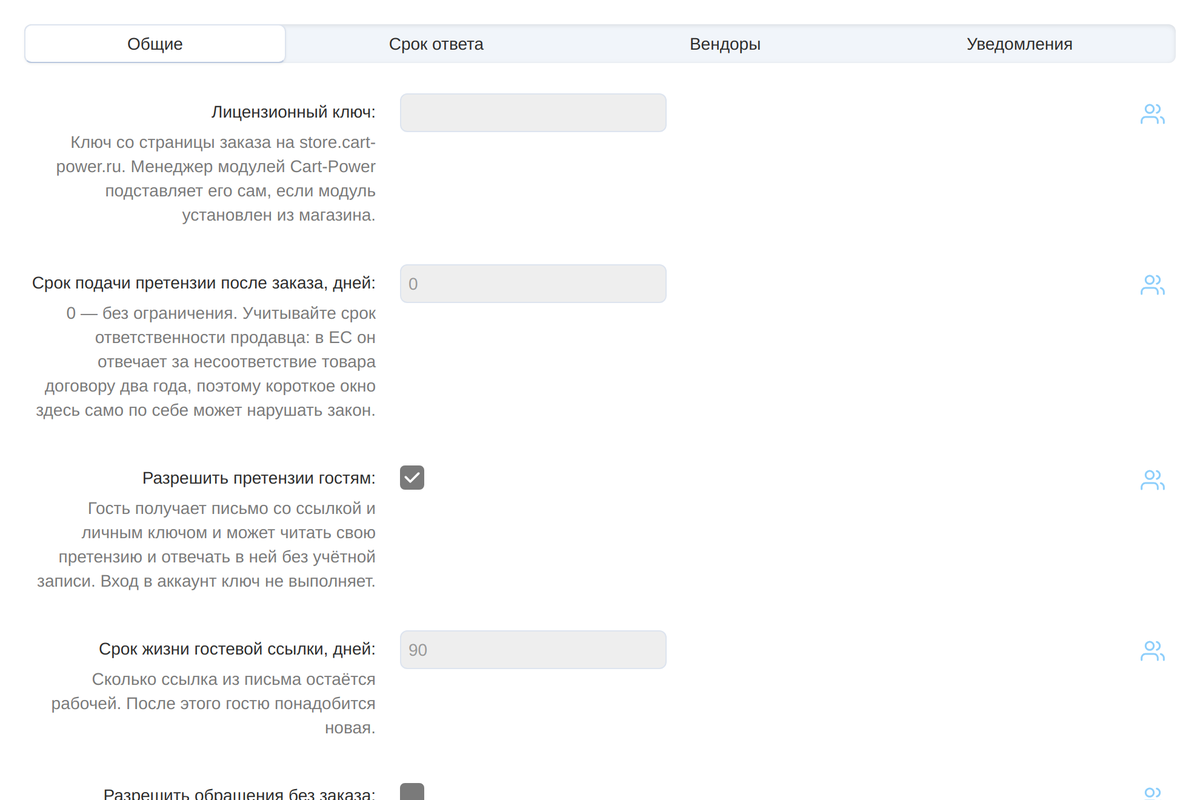
Task: Go to the Вендоры tab
Action: pyautogui.click(x=725, y=44)
